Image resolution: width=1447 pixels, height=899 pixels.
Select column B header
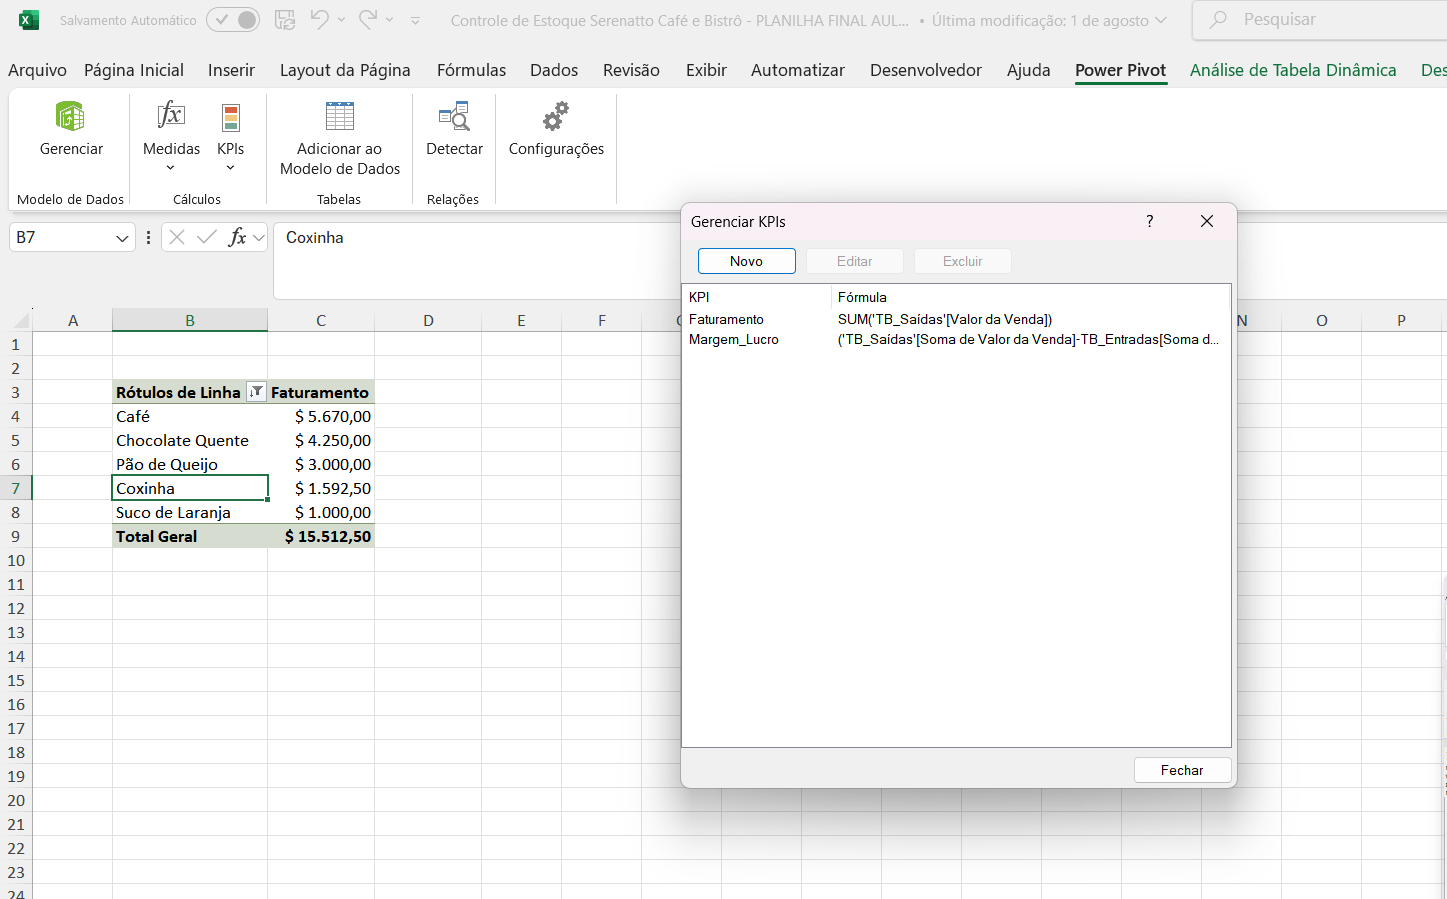click(190, 320)
